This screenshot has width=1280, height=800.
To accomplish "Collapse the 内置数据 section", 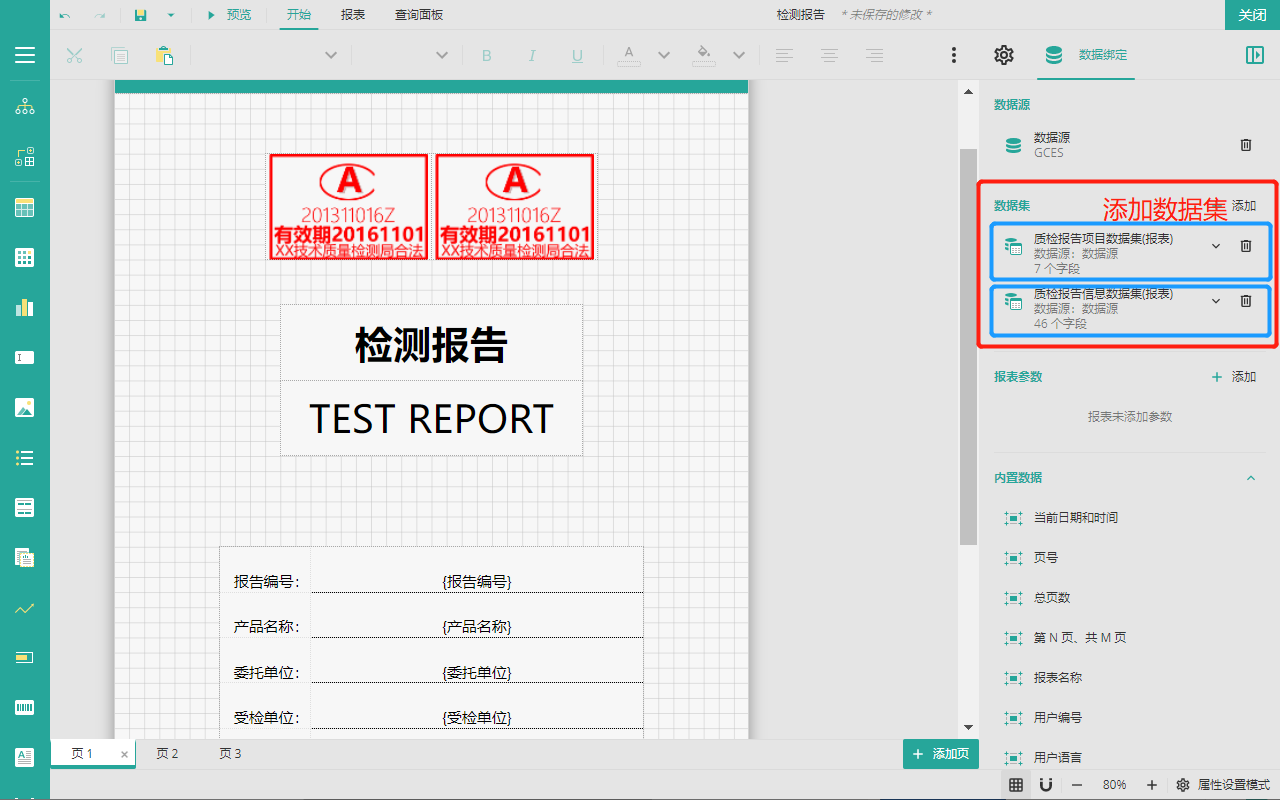I will [x=1250, y=478].
